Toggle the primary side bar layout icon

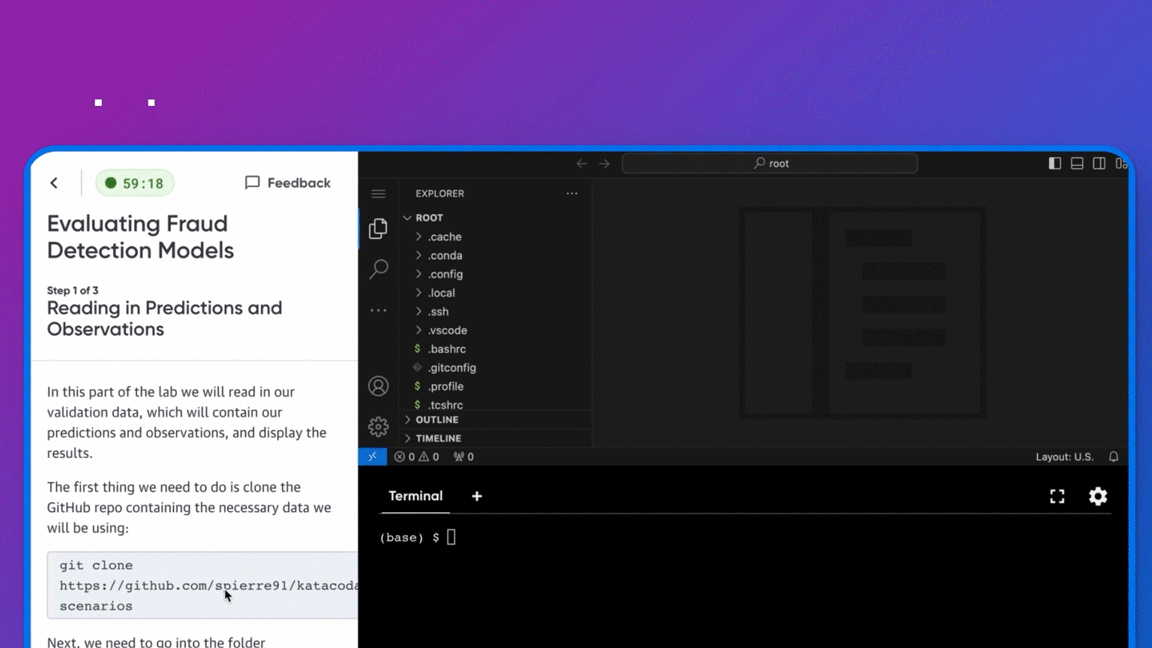click(1055, 163)
